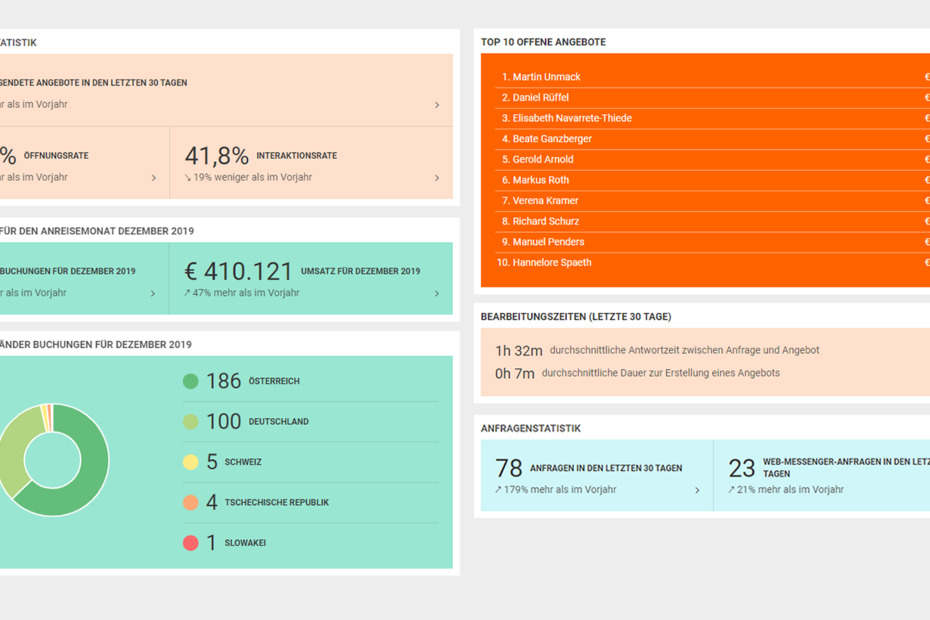Screen dimensions: 930x620
Task: Click the upward trend arrow beside 47% mehr
Action: [187, 293]
